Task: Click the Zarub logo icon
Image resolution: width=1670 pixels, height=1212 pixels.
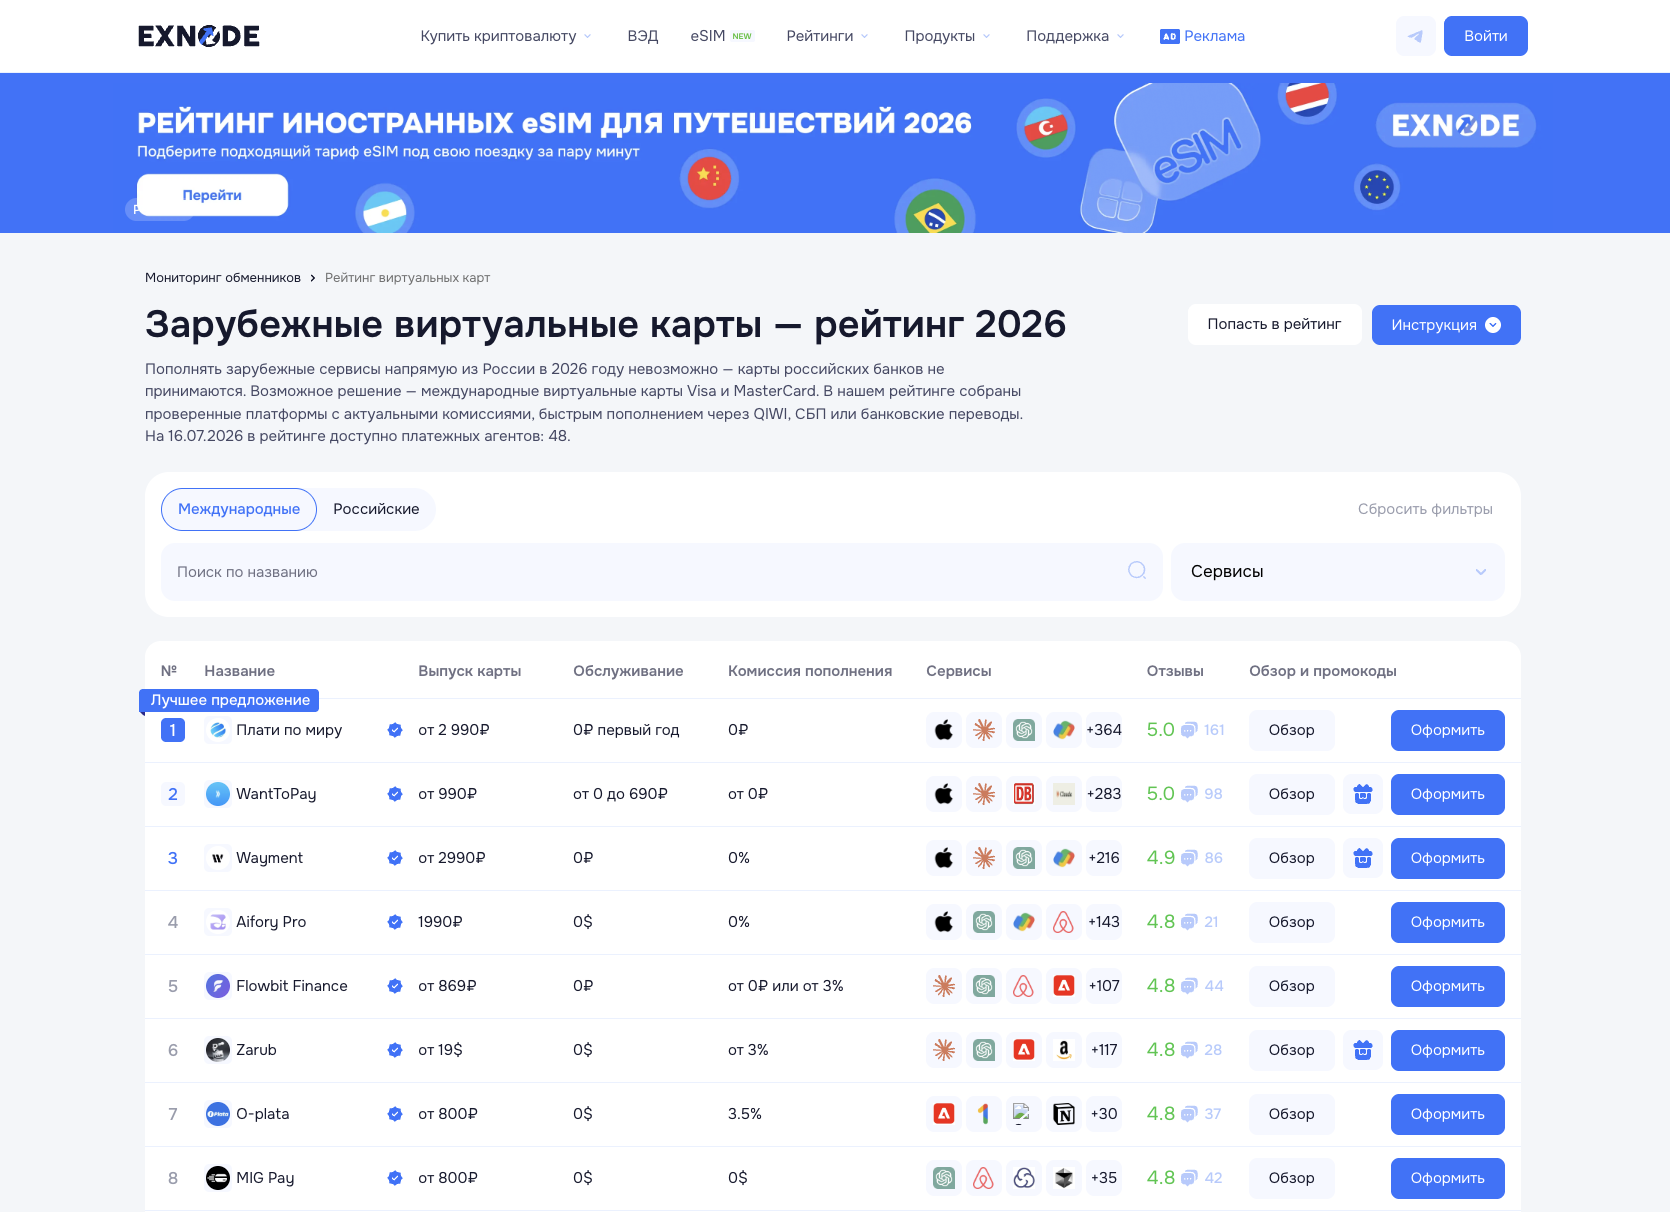Action: point(218,1050)
